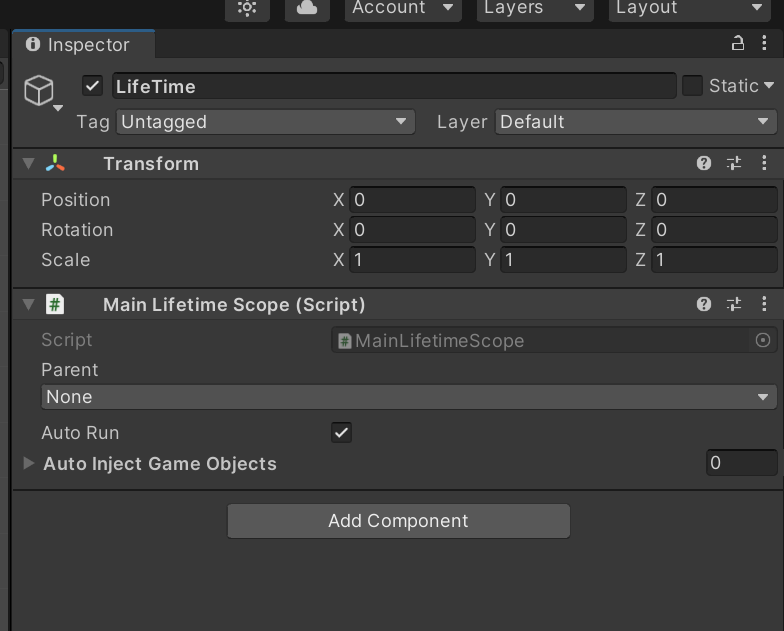Collapse the Transform component foldout
The height and width of the screenshot is (631, 784).
28,164
